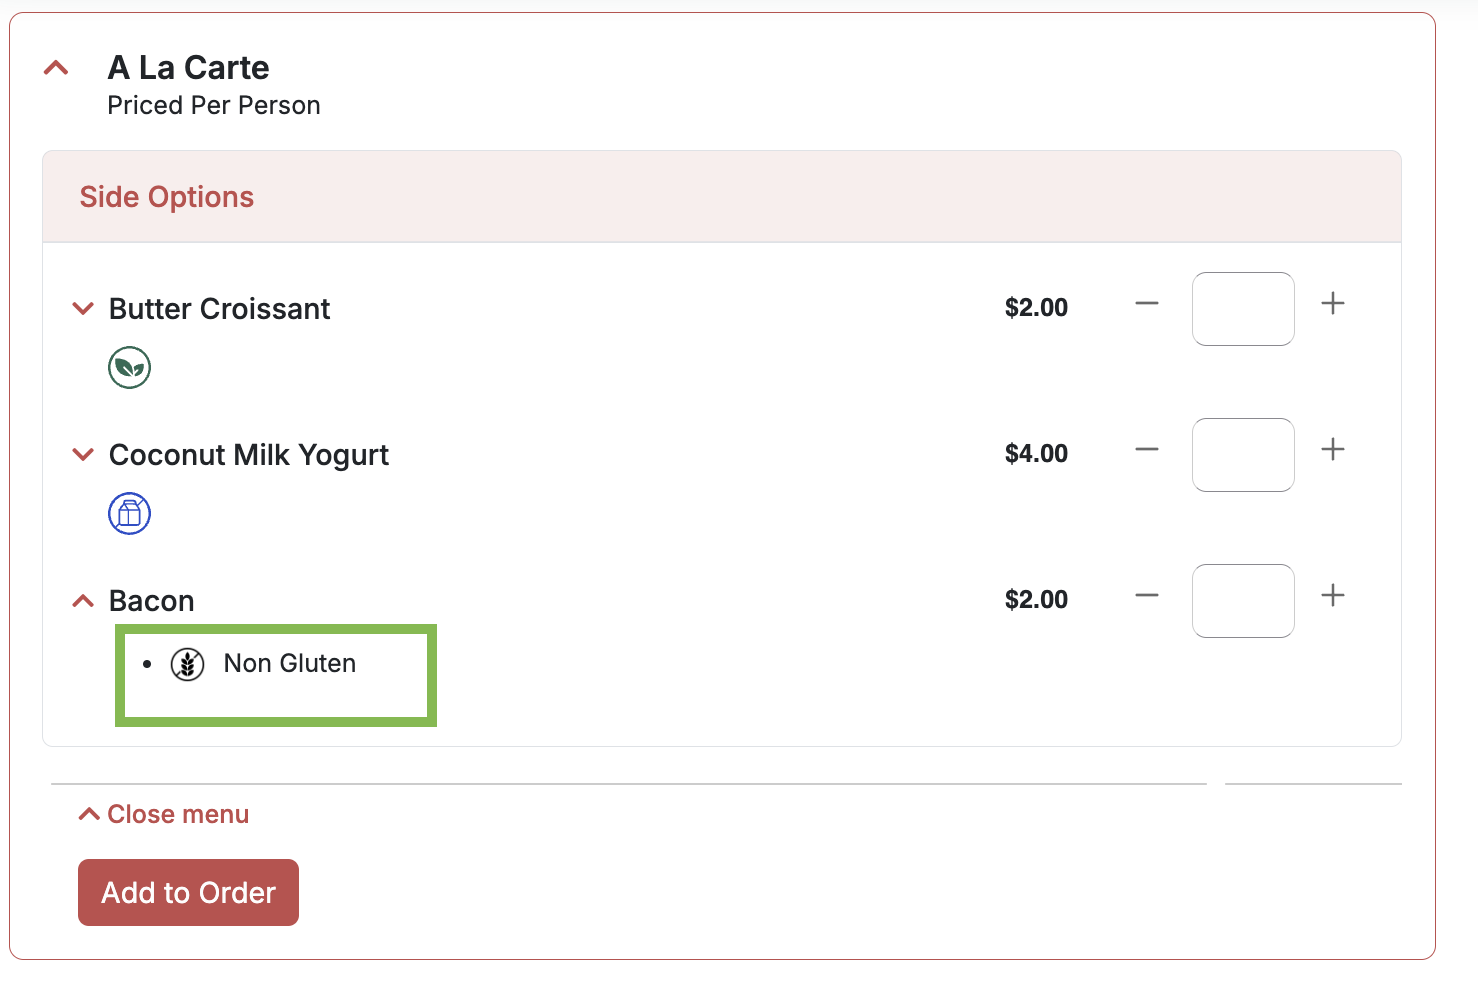This screenshot has width=1478, height=1000.
Task: Decrease Coconut Milk Yogurt quantity with minus
Action: click(x=1147, y=449)
